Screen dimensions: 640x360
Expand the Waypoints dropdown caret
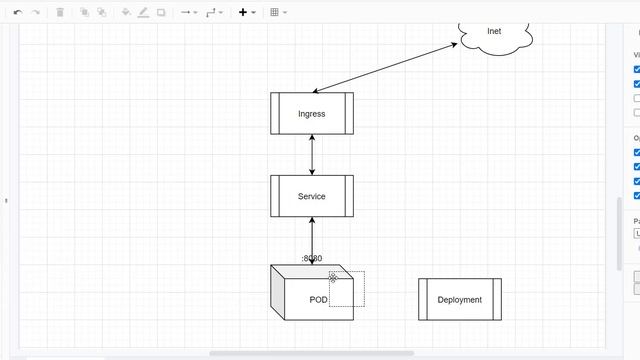221,13
